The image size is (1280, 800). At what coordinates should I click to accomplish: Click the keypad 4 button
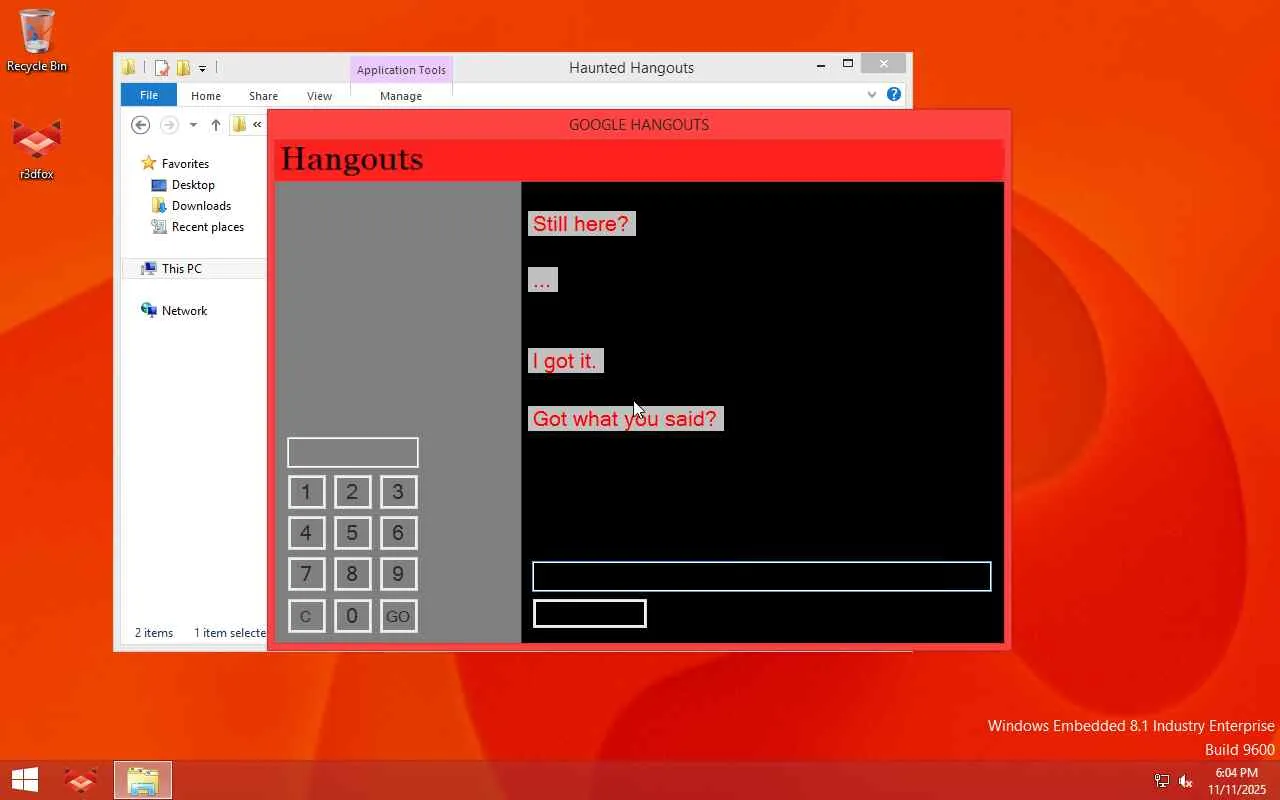pyautogui.click(x=306, y=533)
